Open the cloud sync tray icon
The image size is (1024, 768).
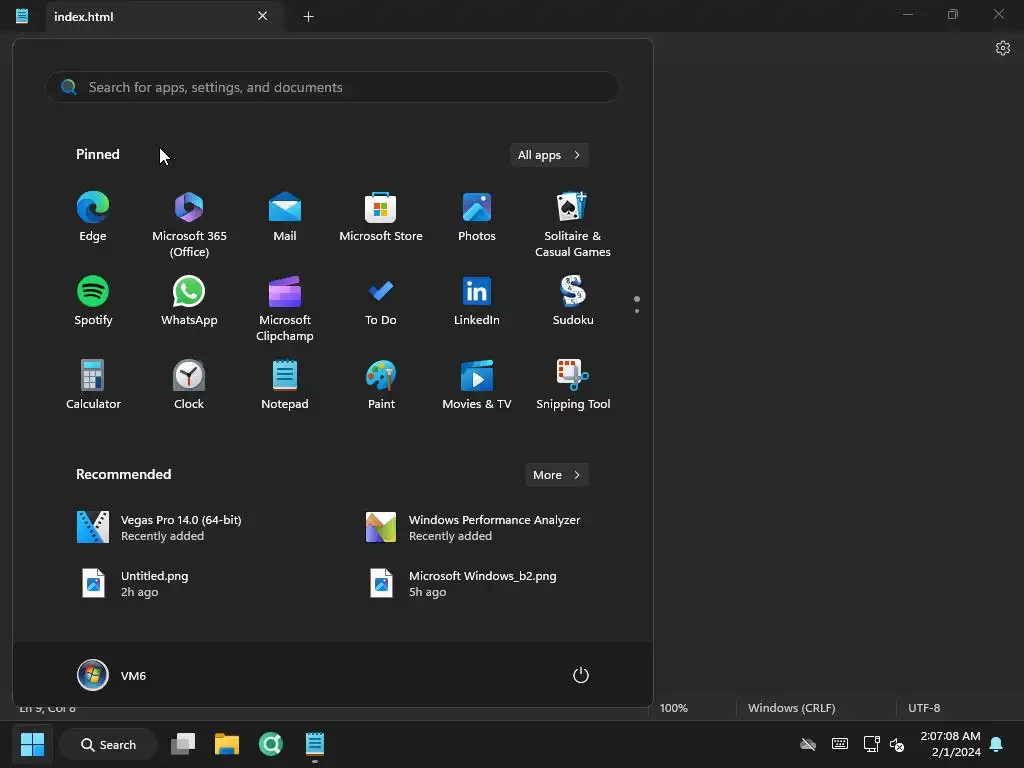(x=808, y=744)
